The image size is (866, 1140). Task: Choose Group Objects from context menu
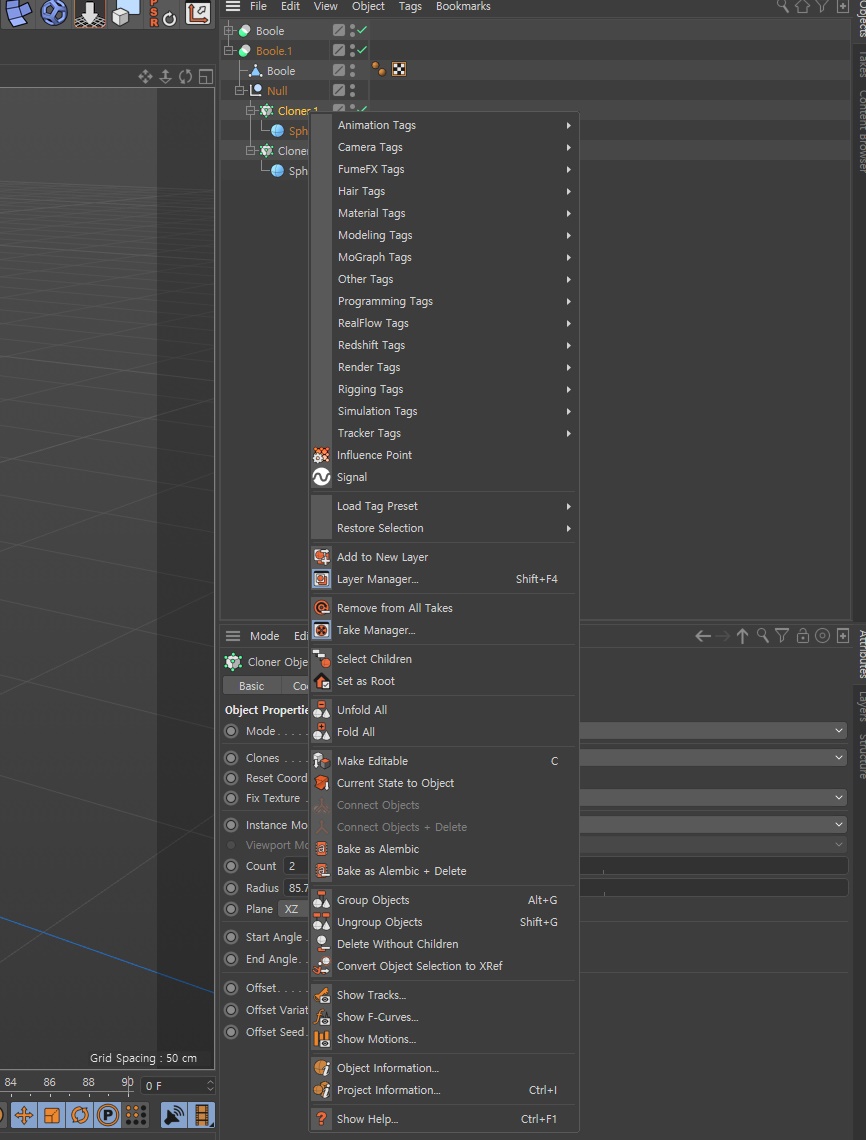[x=444, y=899]
